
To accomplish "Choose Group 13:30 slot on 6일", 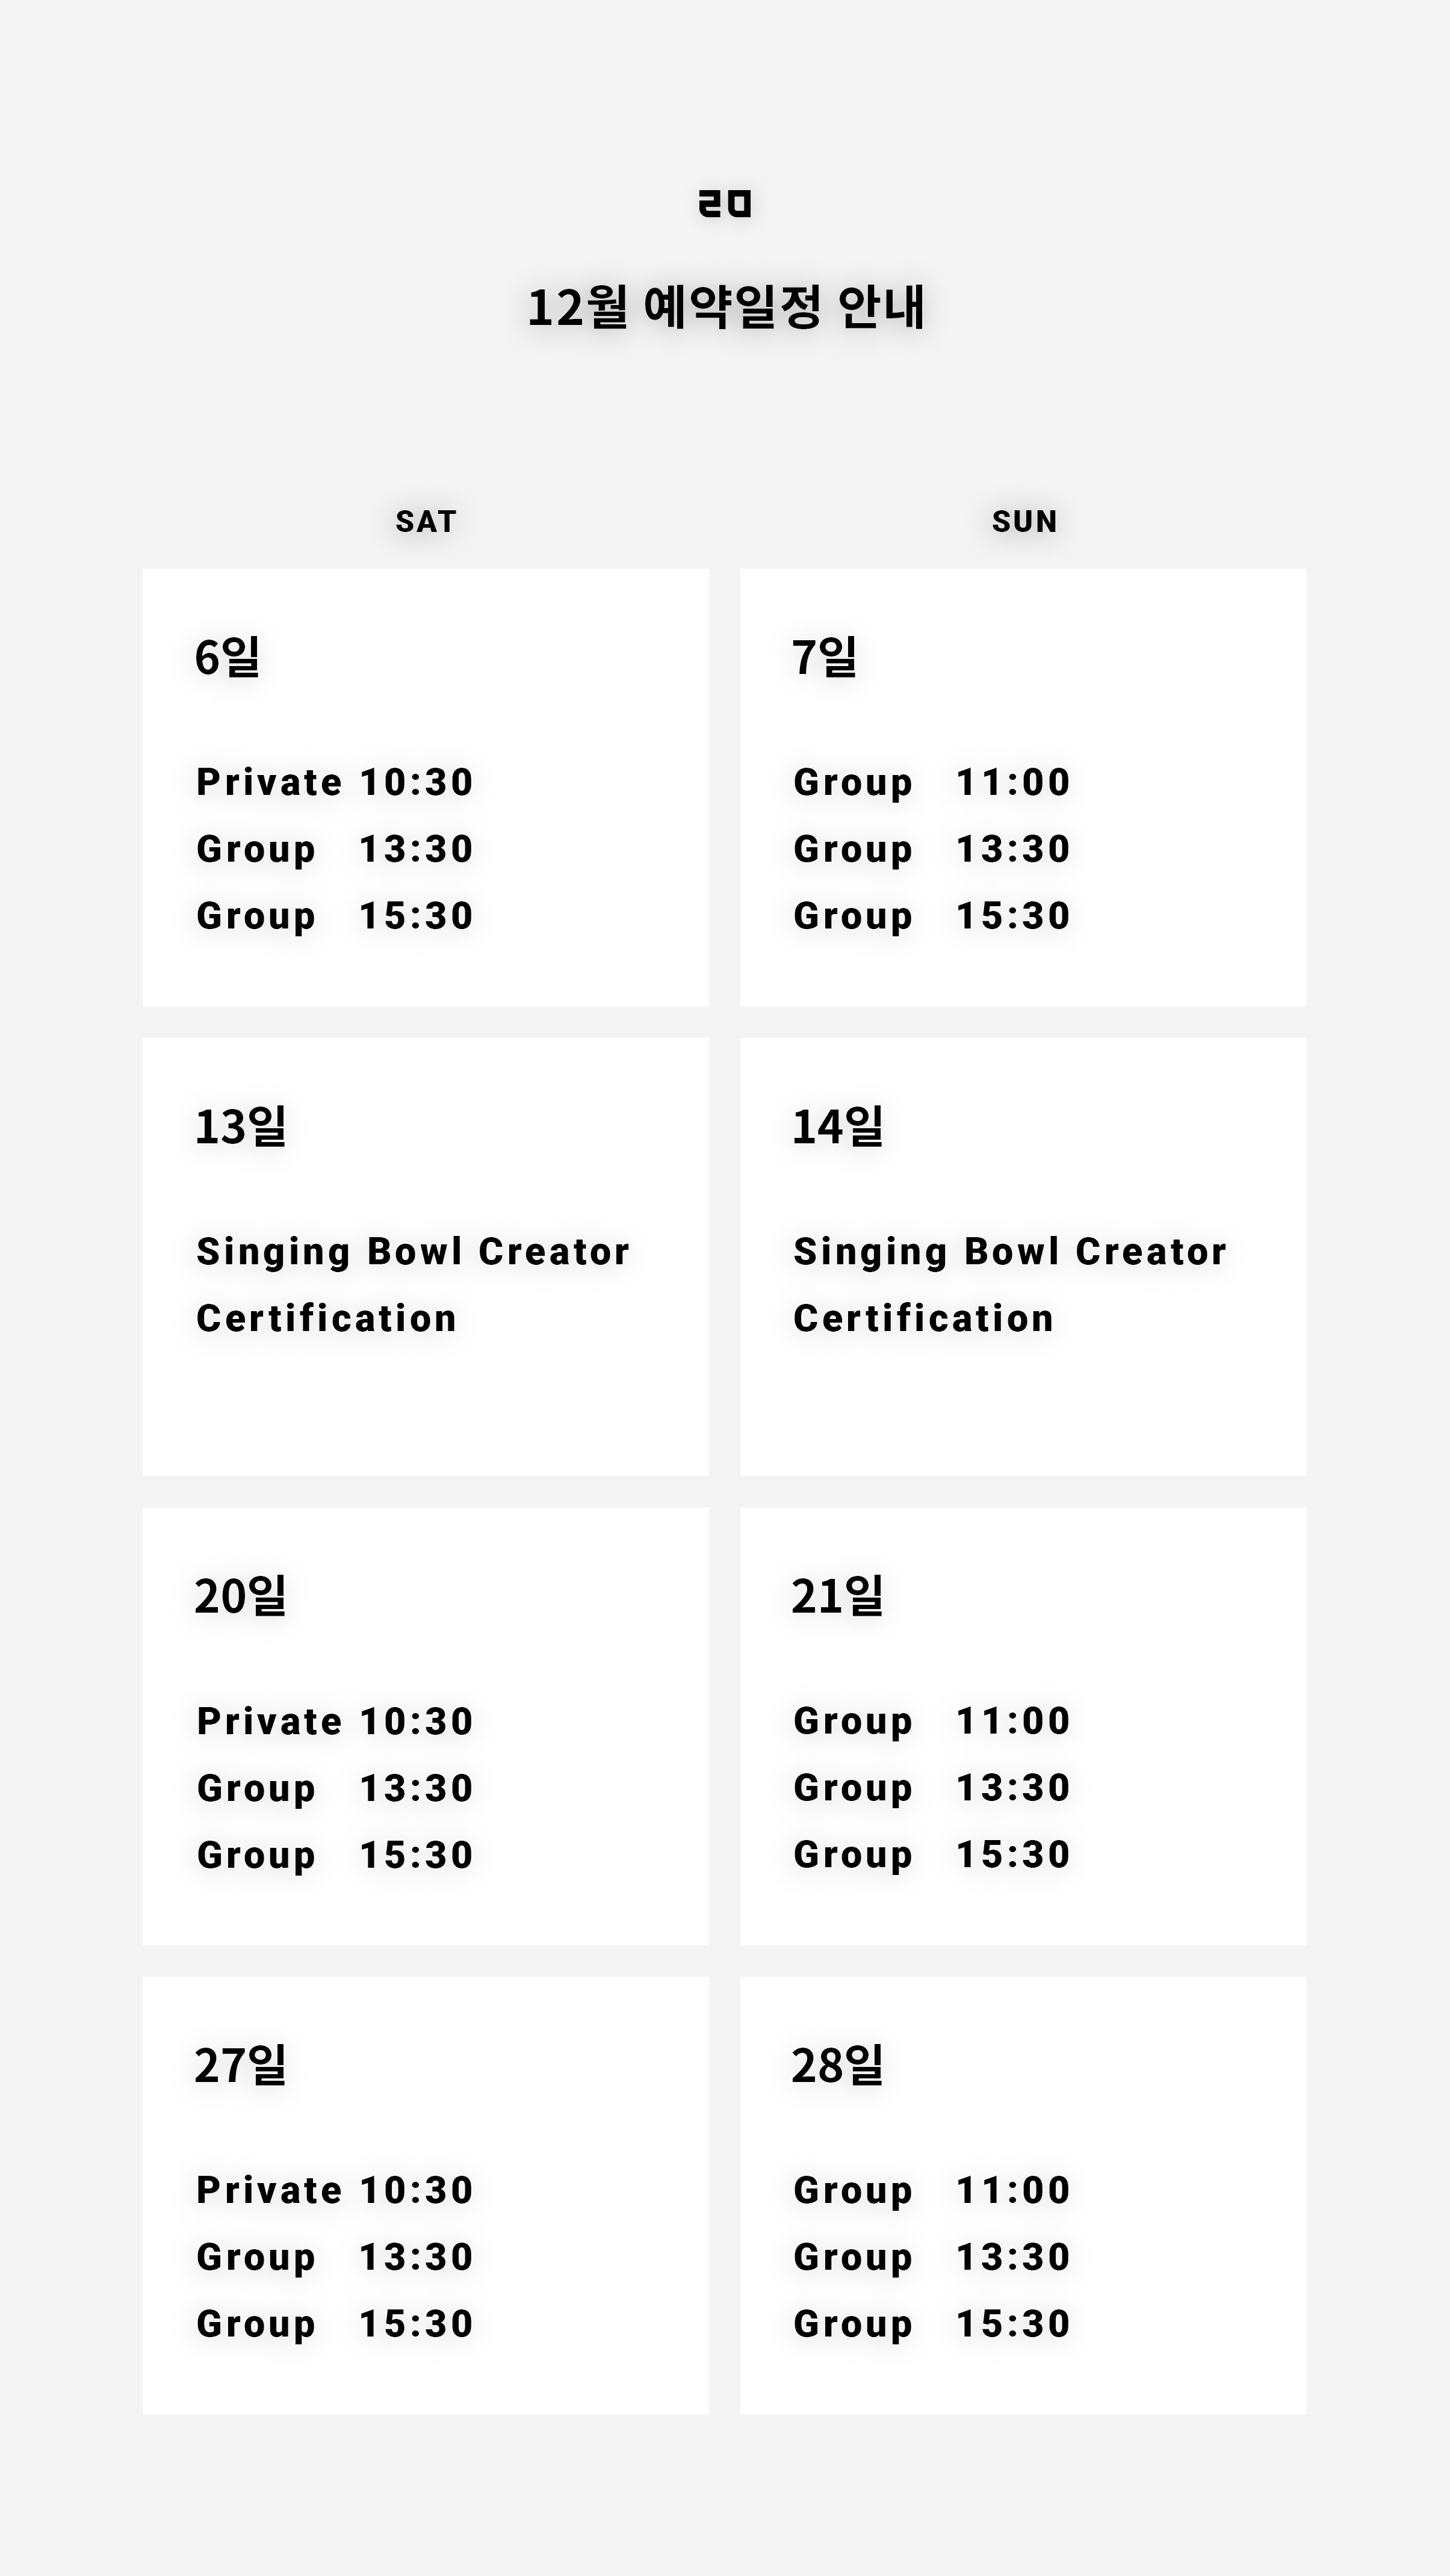I will tap(334, 849).
